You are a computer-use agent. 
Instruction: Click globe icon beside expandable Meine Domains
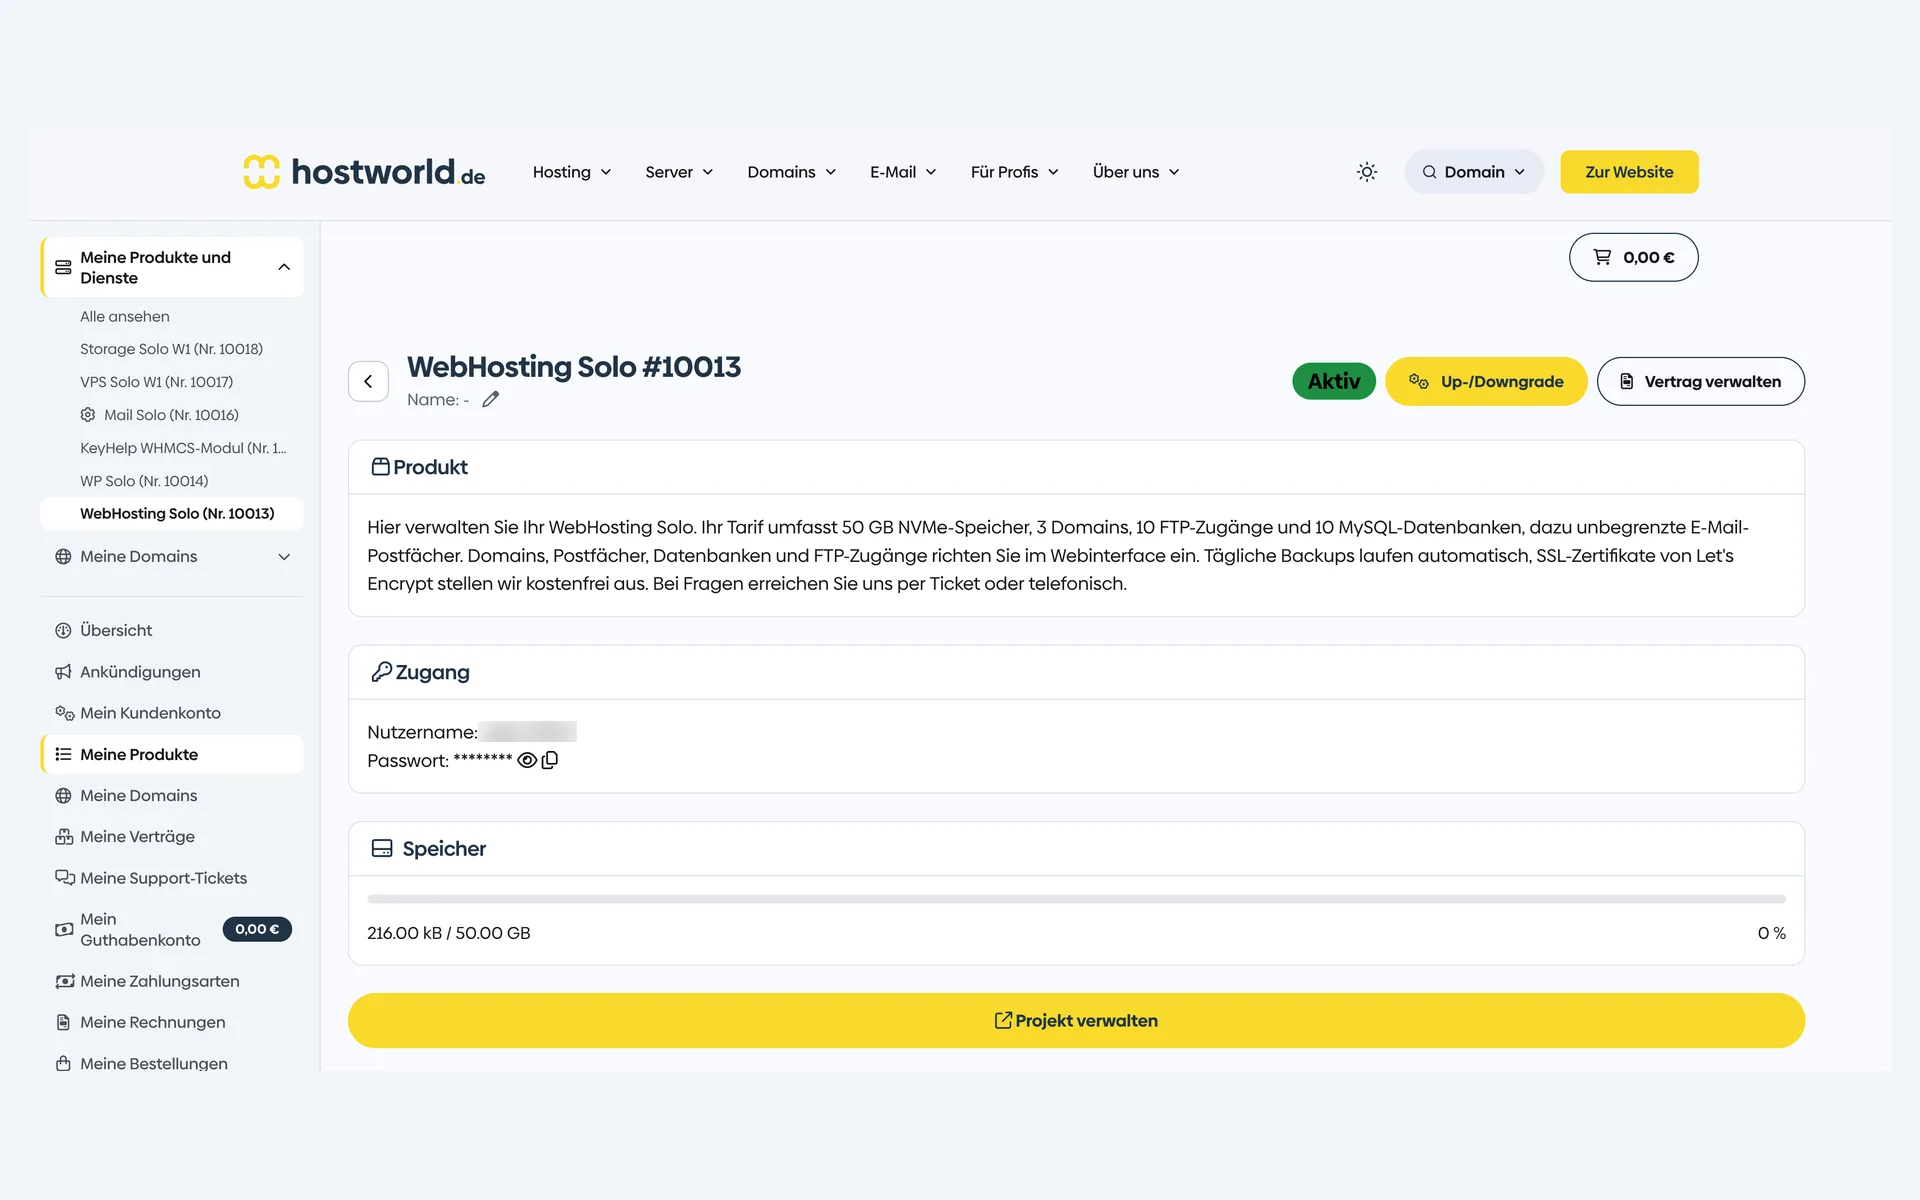click(x=63, y=556)
